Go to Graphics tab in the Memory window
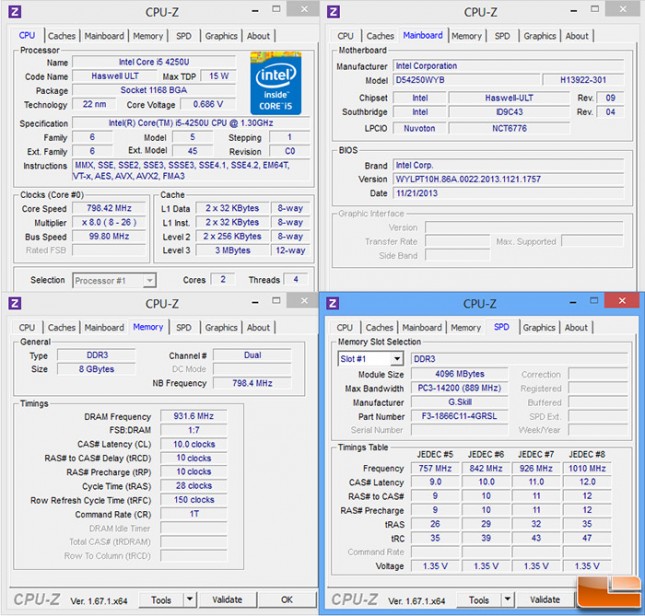645x616 pixels. coord(221,327)
